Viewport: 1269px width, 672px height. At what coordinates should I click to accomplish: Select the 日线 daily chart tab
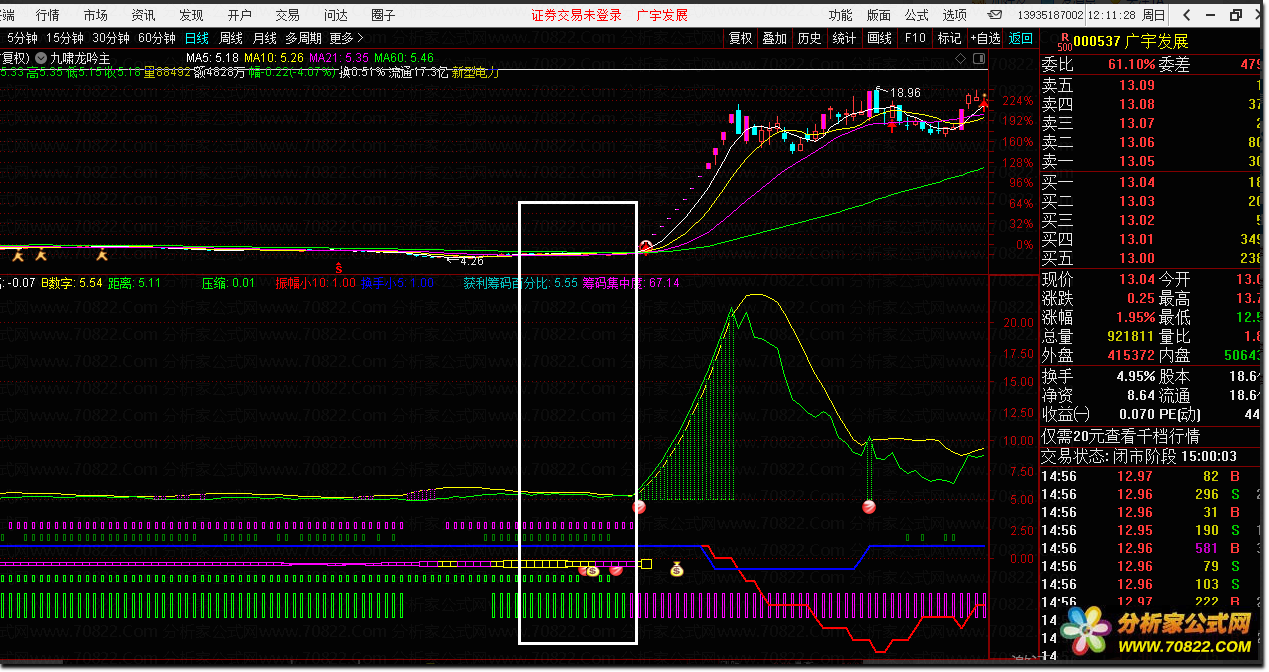pos(196,38)
